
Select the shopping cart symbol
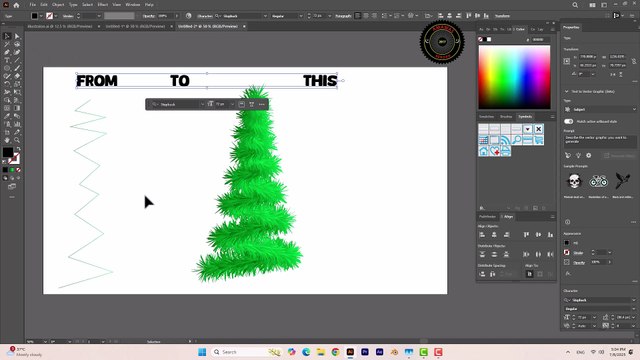[x=538, y=140]
